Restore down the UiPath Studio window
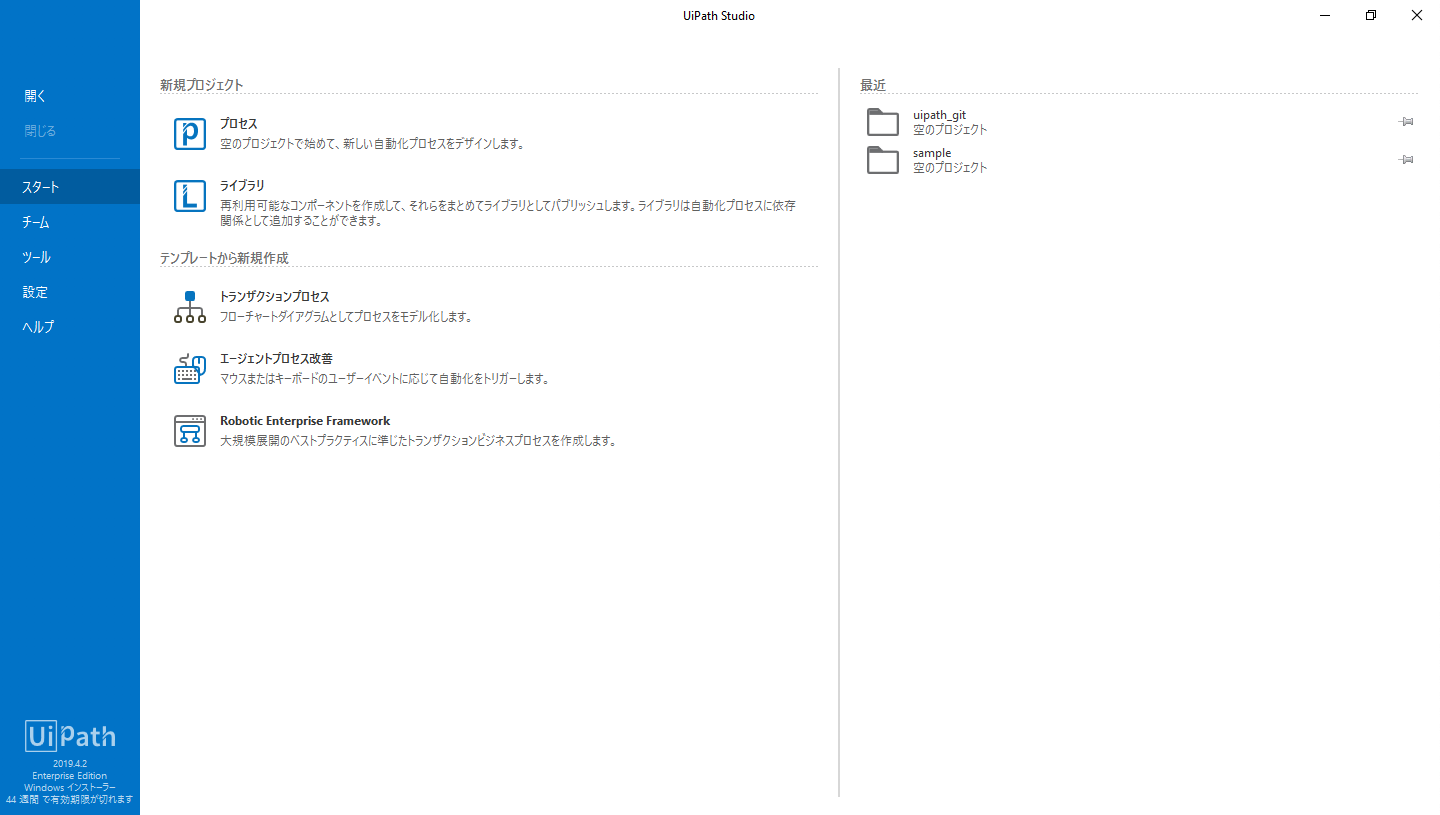The image size is (1440, 815). pyautogui.click(x=1370, y=15)
